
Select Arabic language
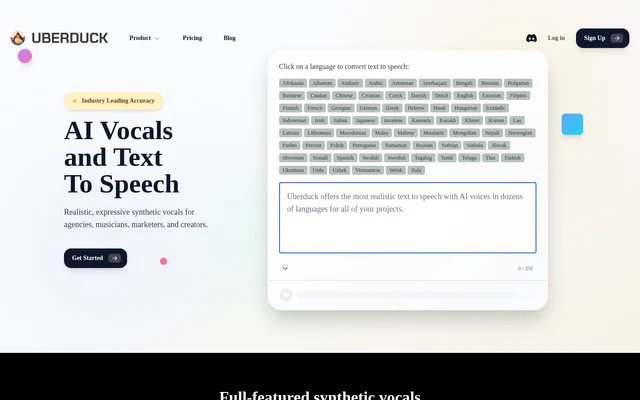[376, 83]
